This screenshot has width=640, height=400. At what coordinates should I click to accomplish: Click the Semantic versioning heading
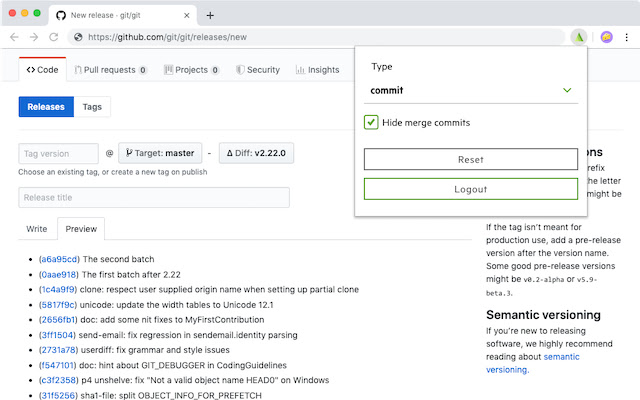(543, 315)
